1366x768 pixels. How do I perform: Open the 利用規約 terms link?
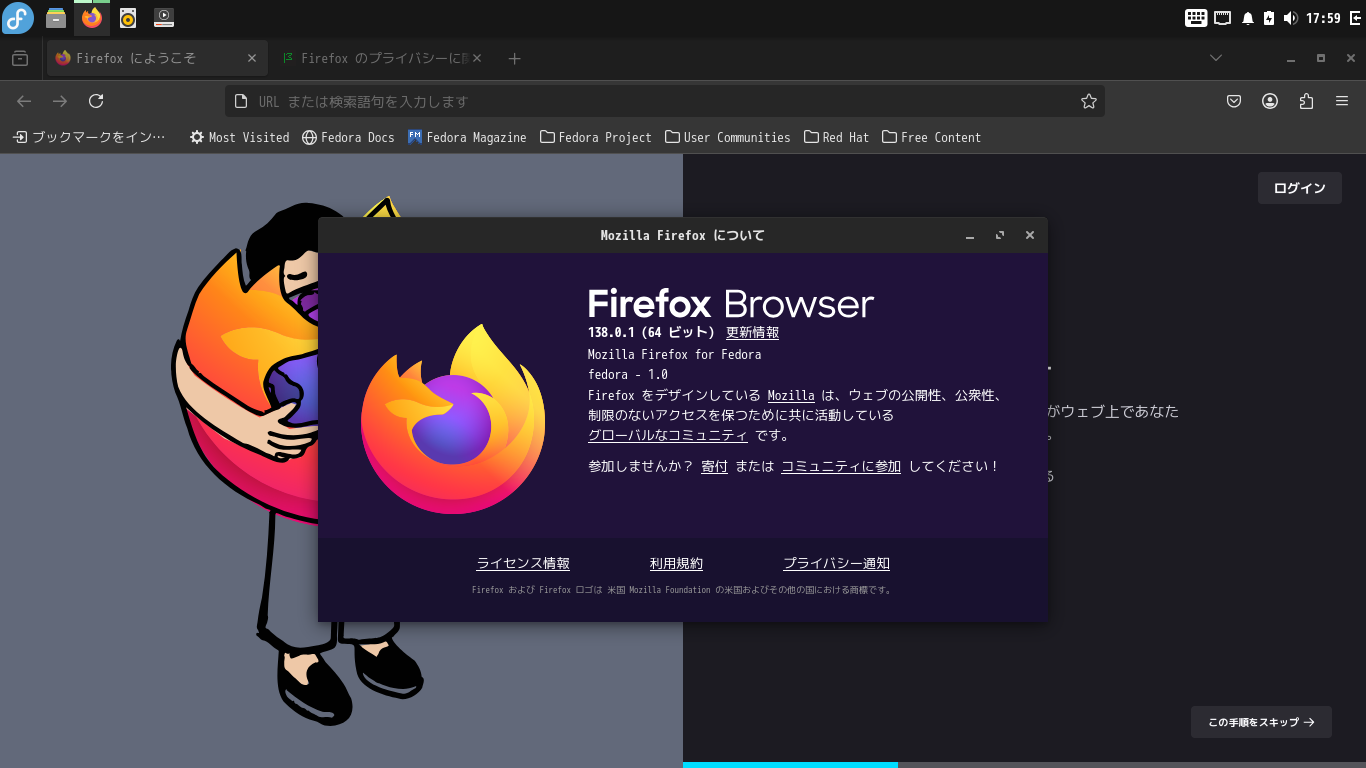click(676, 564)
